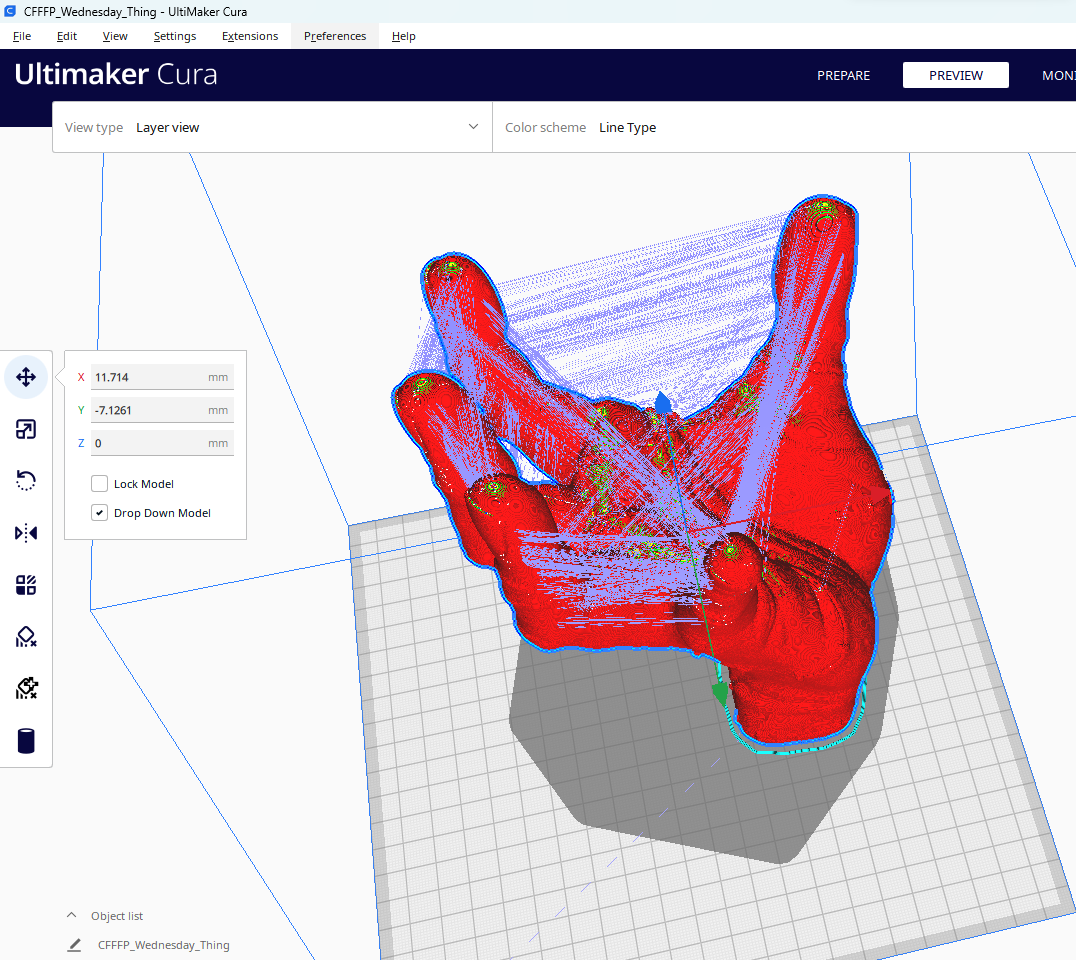Screen dimensions: 1076x960
Task: Collapse the Object list panel
Action: [71, 915]
